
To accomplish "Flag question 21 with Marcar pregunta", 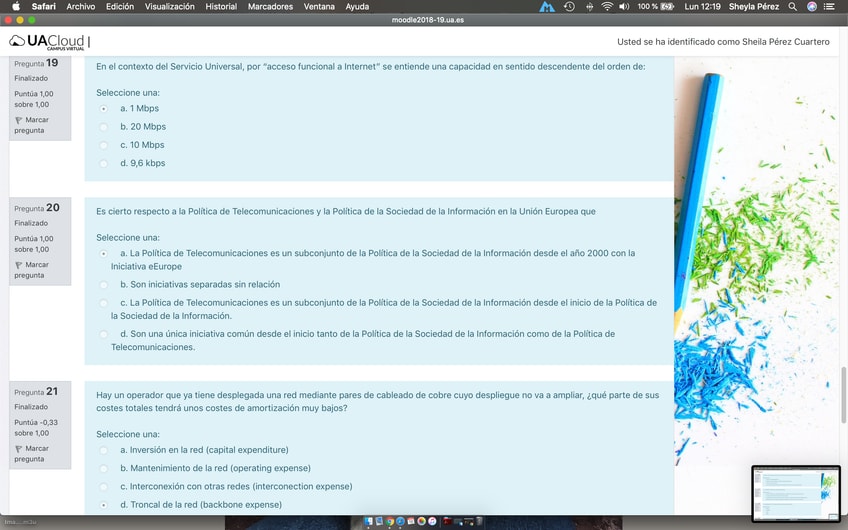I will click(x=31, y=454).
